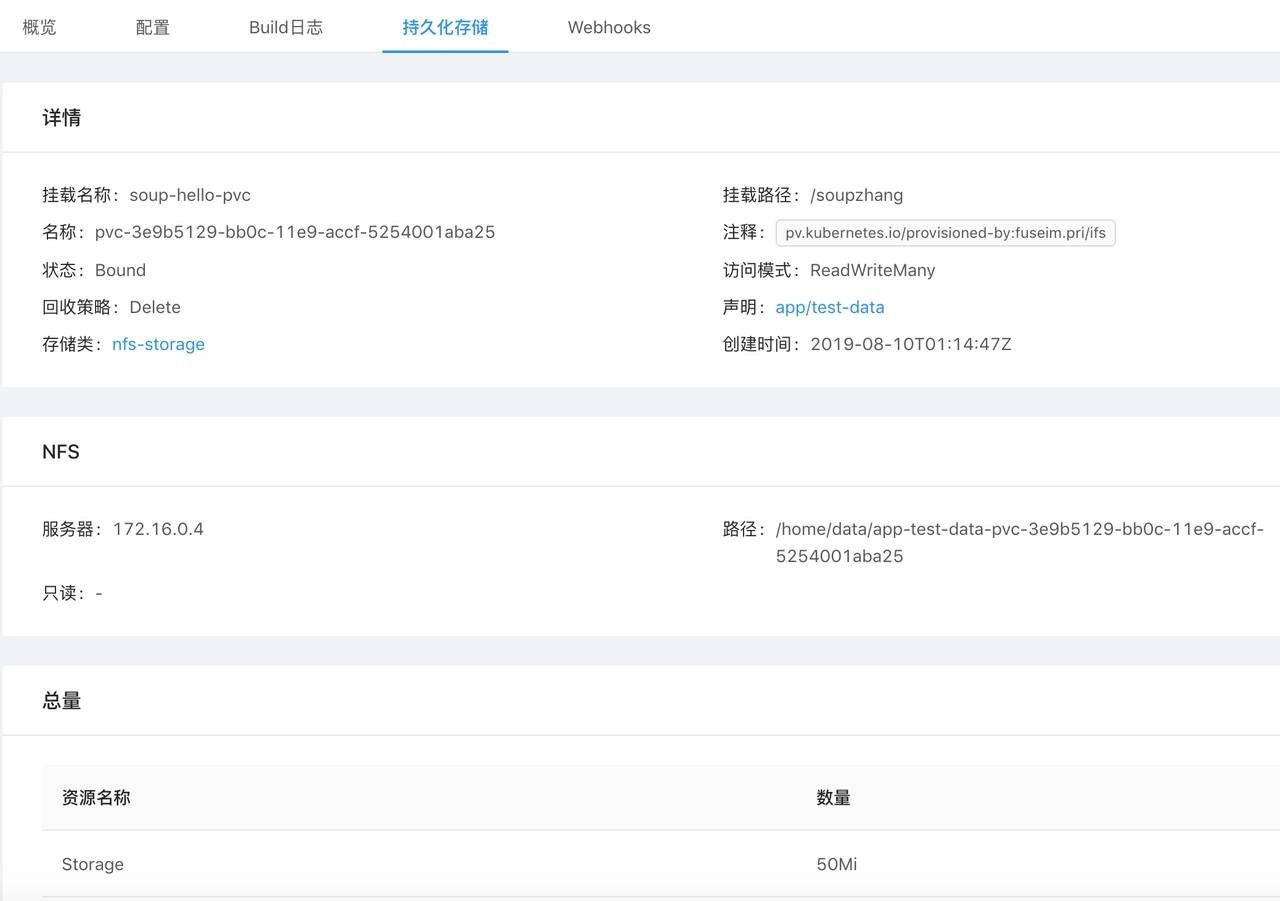1280x901 pixels.
Task: Click the 资源名称 column header
Action: click(96, 797)
